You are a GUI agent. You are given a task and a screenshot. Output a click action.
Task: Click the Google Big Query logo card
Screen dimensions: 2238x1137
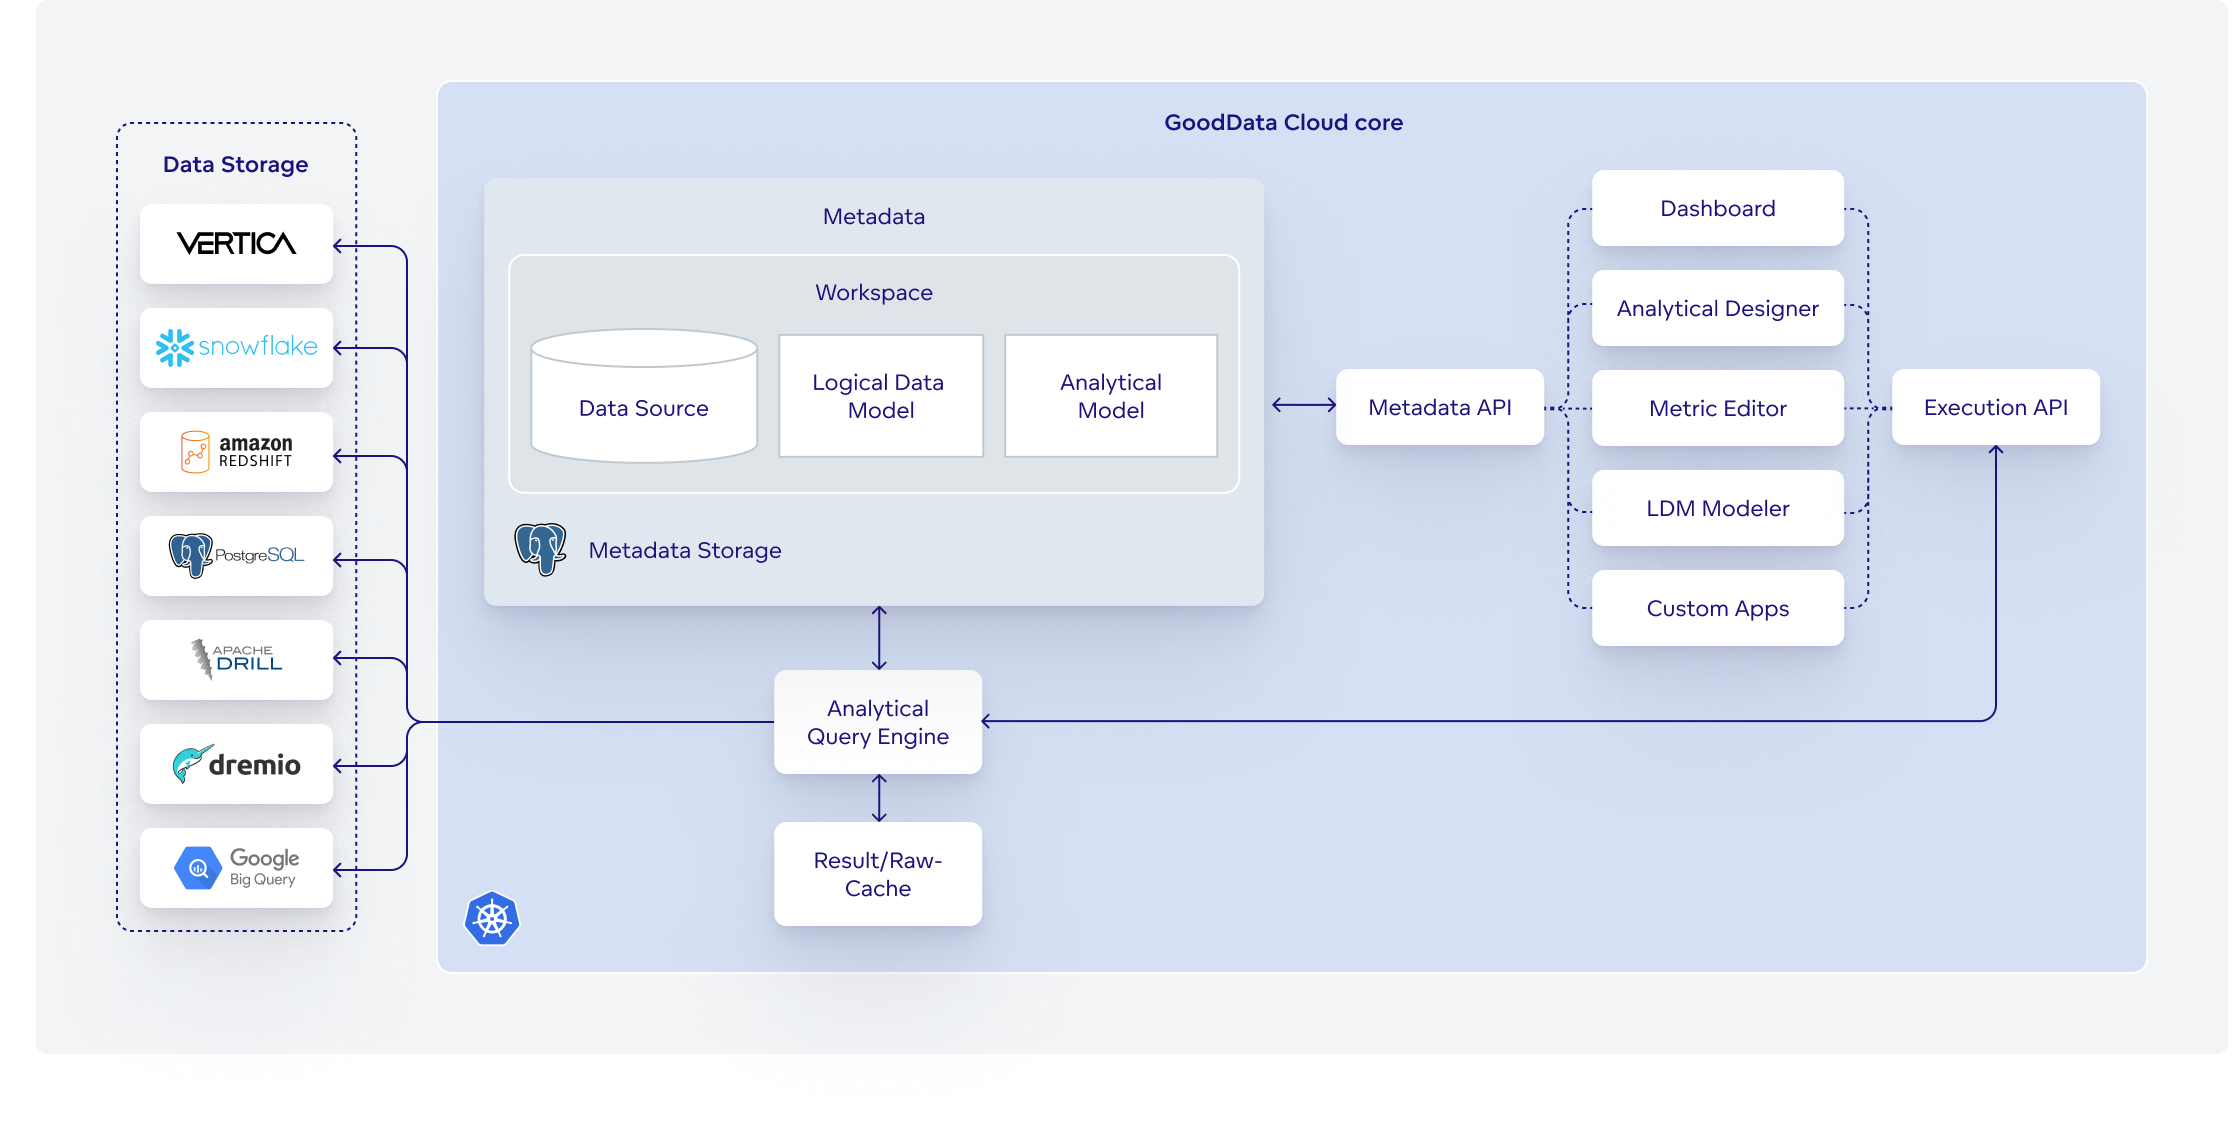[236, 868]
